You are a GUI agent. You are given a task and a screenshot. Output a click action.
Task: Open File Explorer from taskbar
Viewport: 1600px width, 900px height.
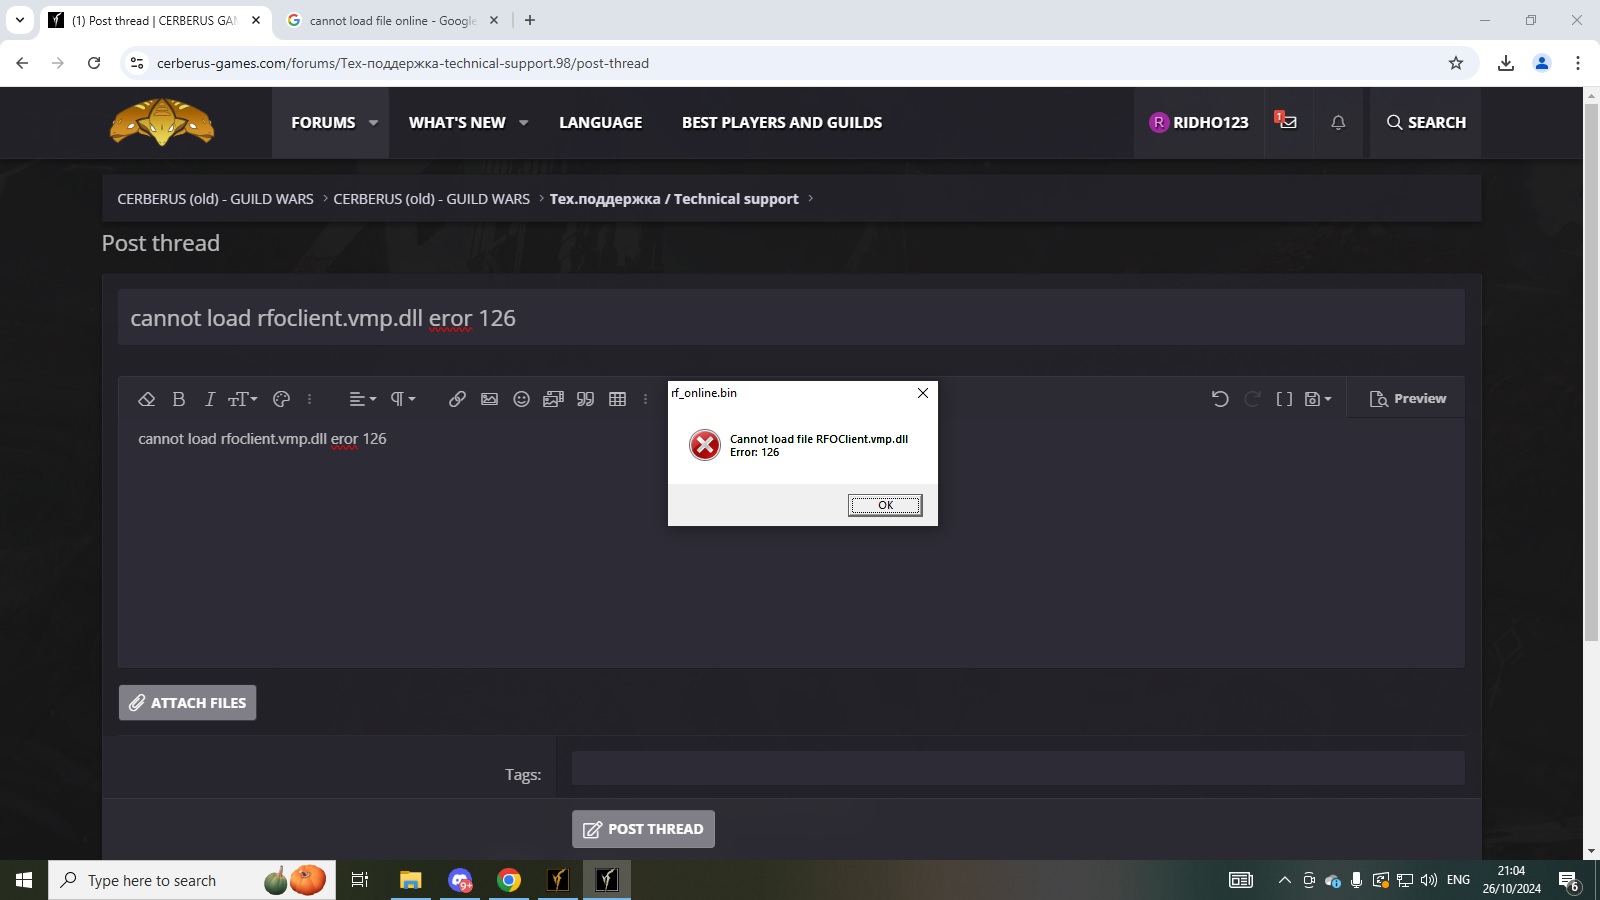[x=411, y=880]
